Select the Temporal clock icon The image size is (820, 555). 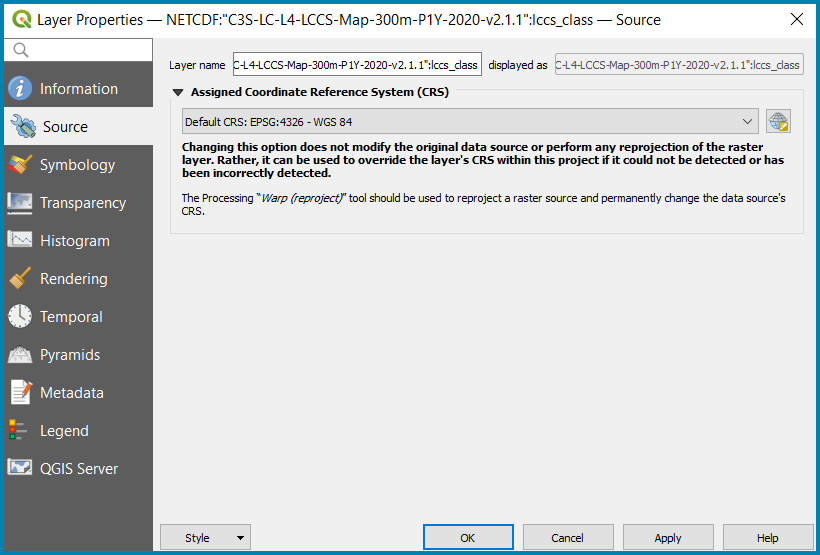(x=20, y=316)
